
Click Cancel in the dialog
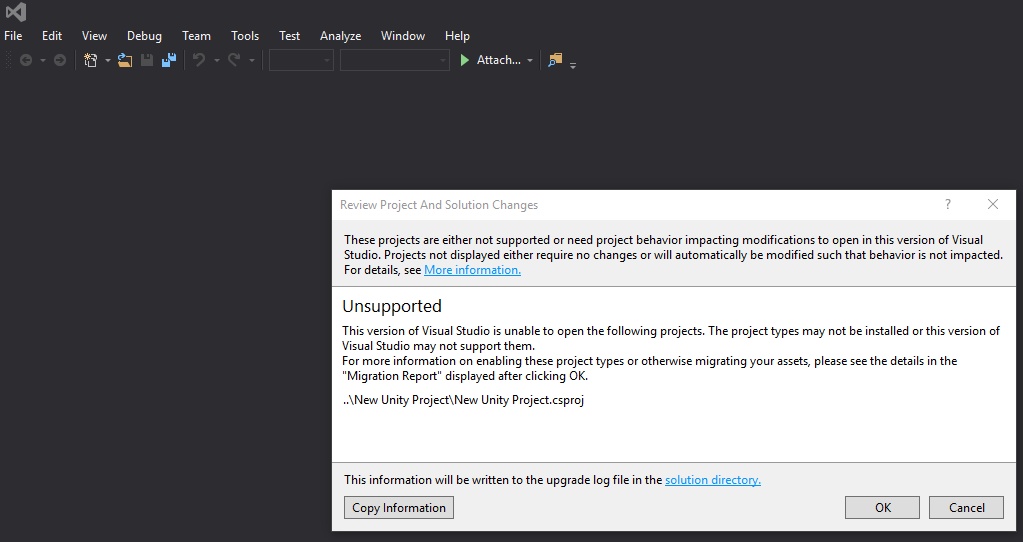pyautogui.click(x=966, y=507)
